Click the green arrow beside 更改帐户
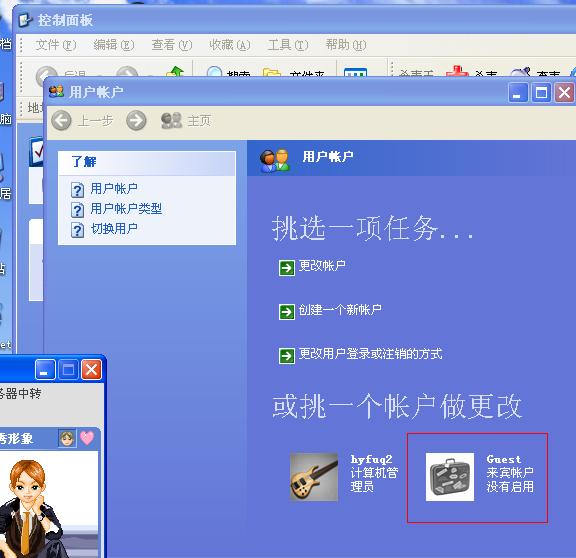576x558 pixels. pyautogui.click(x=287, y=268)
